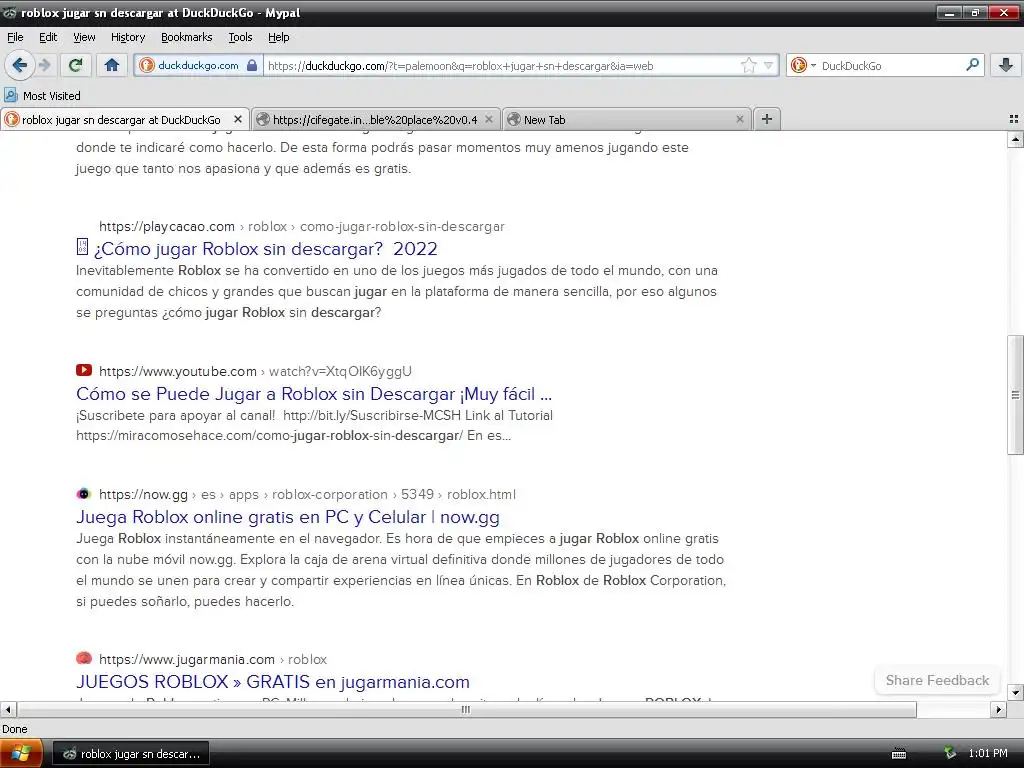Image resolution: width=1024 pixels, height=768 pixels.
Task: Click the network tray icon
Action: click(x=950, y=753)
